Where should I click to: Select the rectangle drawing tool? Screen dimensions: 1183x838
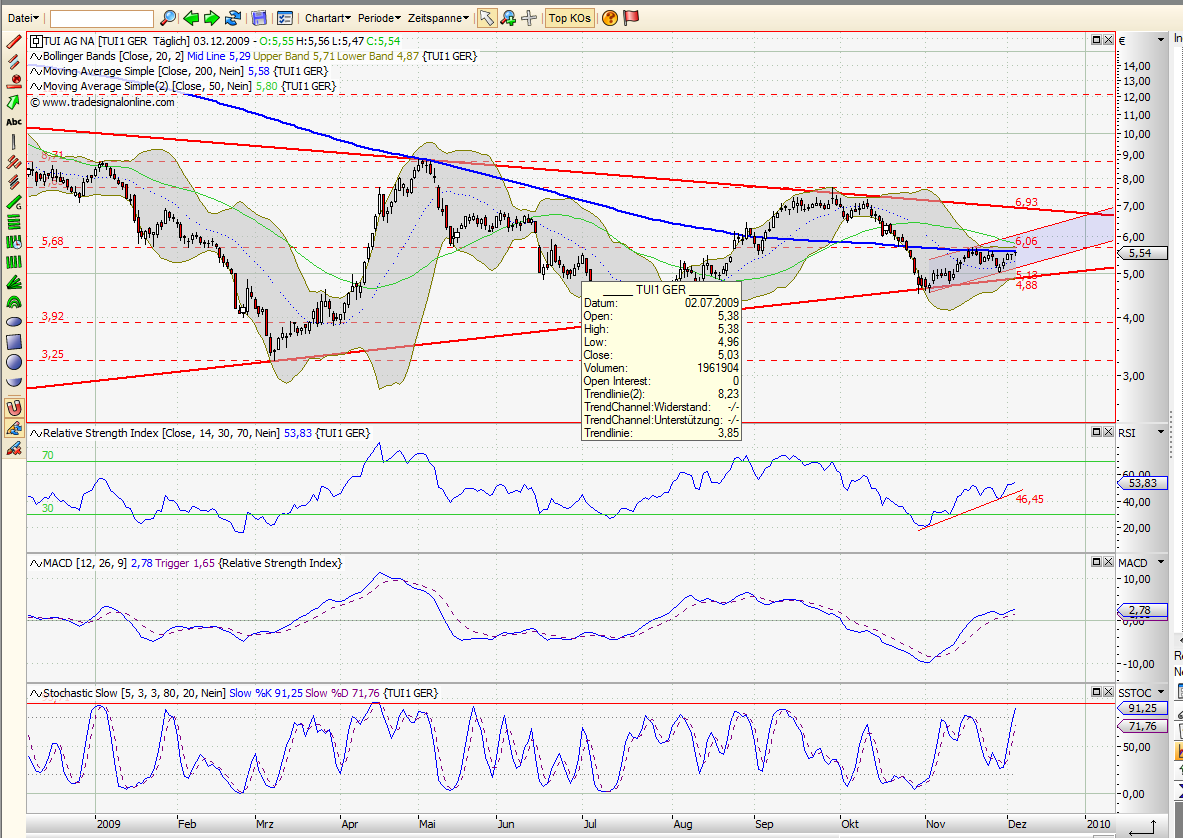pos(14,342)
